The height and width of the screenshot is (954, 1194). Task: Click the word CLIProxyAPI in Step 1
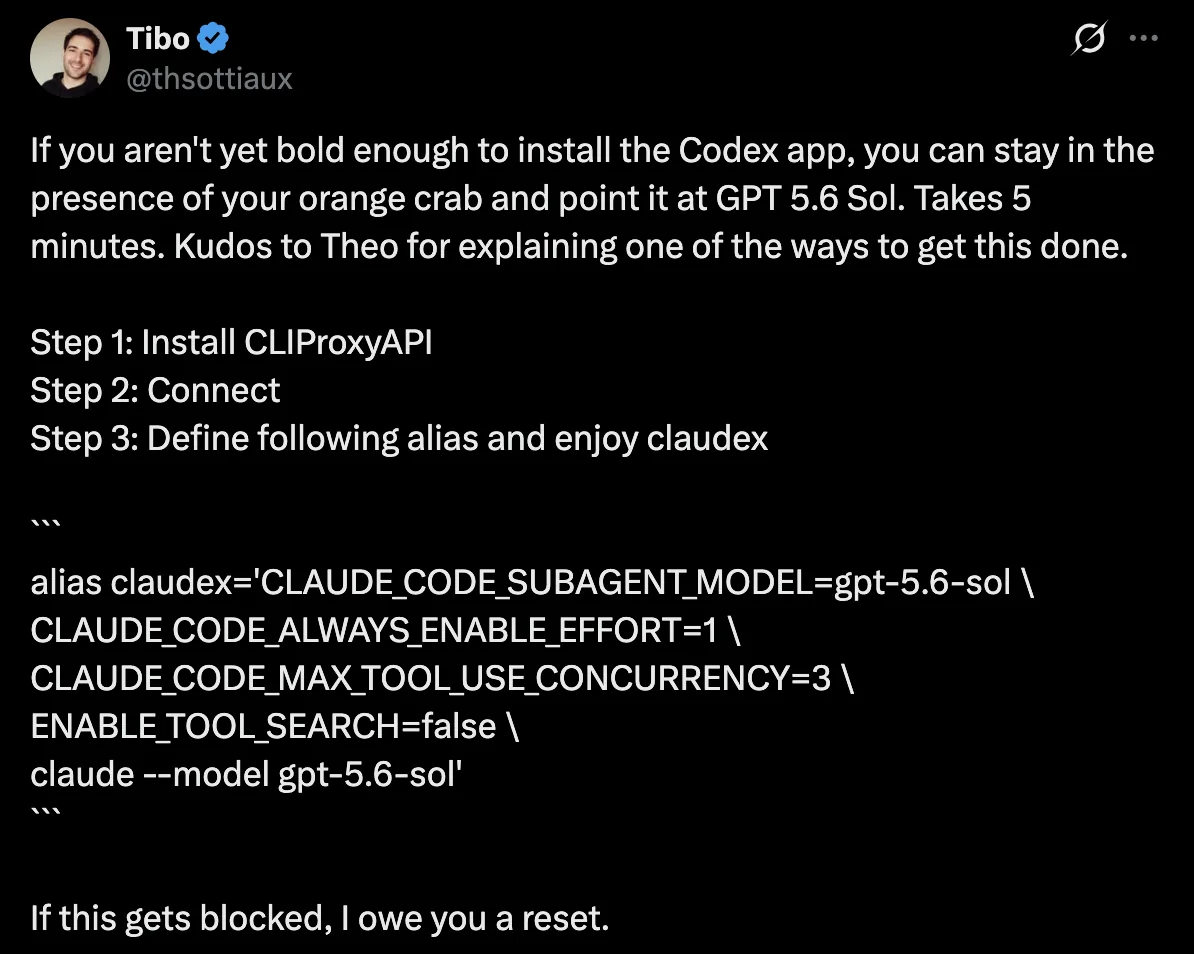tap(338, 343)
